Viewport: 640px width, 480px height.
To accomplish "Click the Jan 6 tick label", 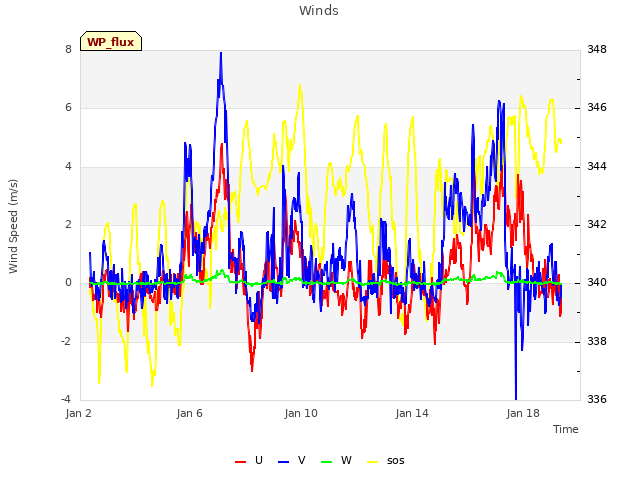I will point(190,413).
